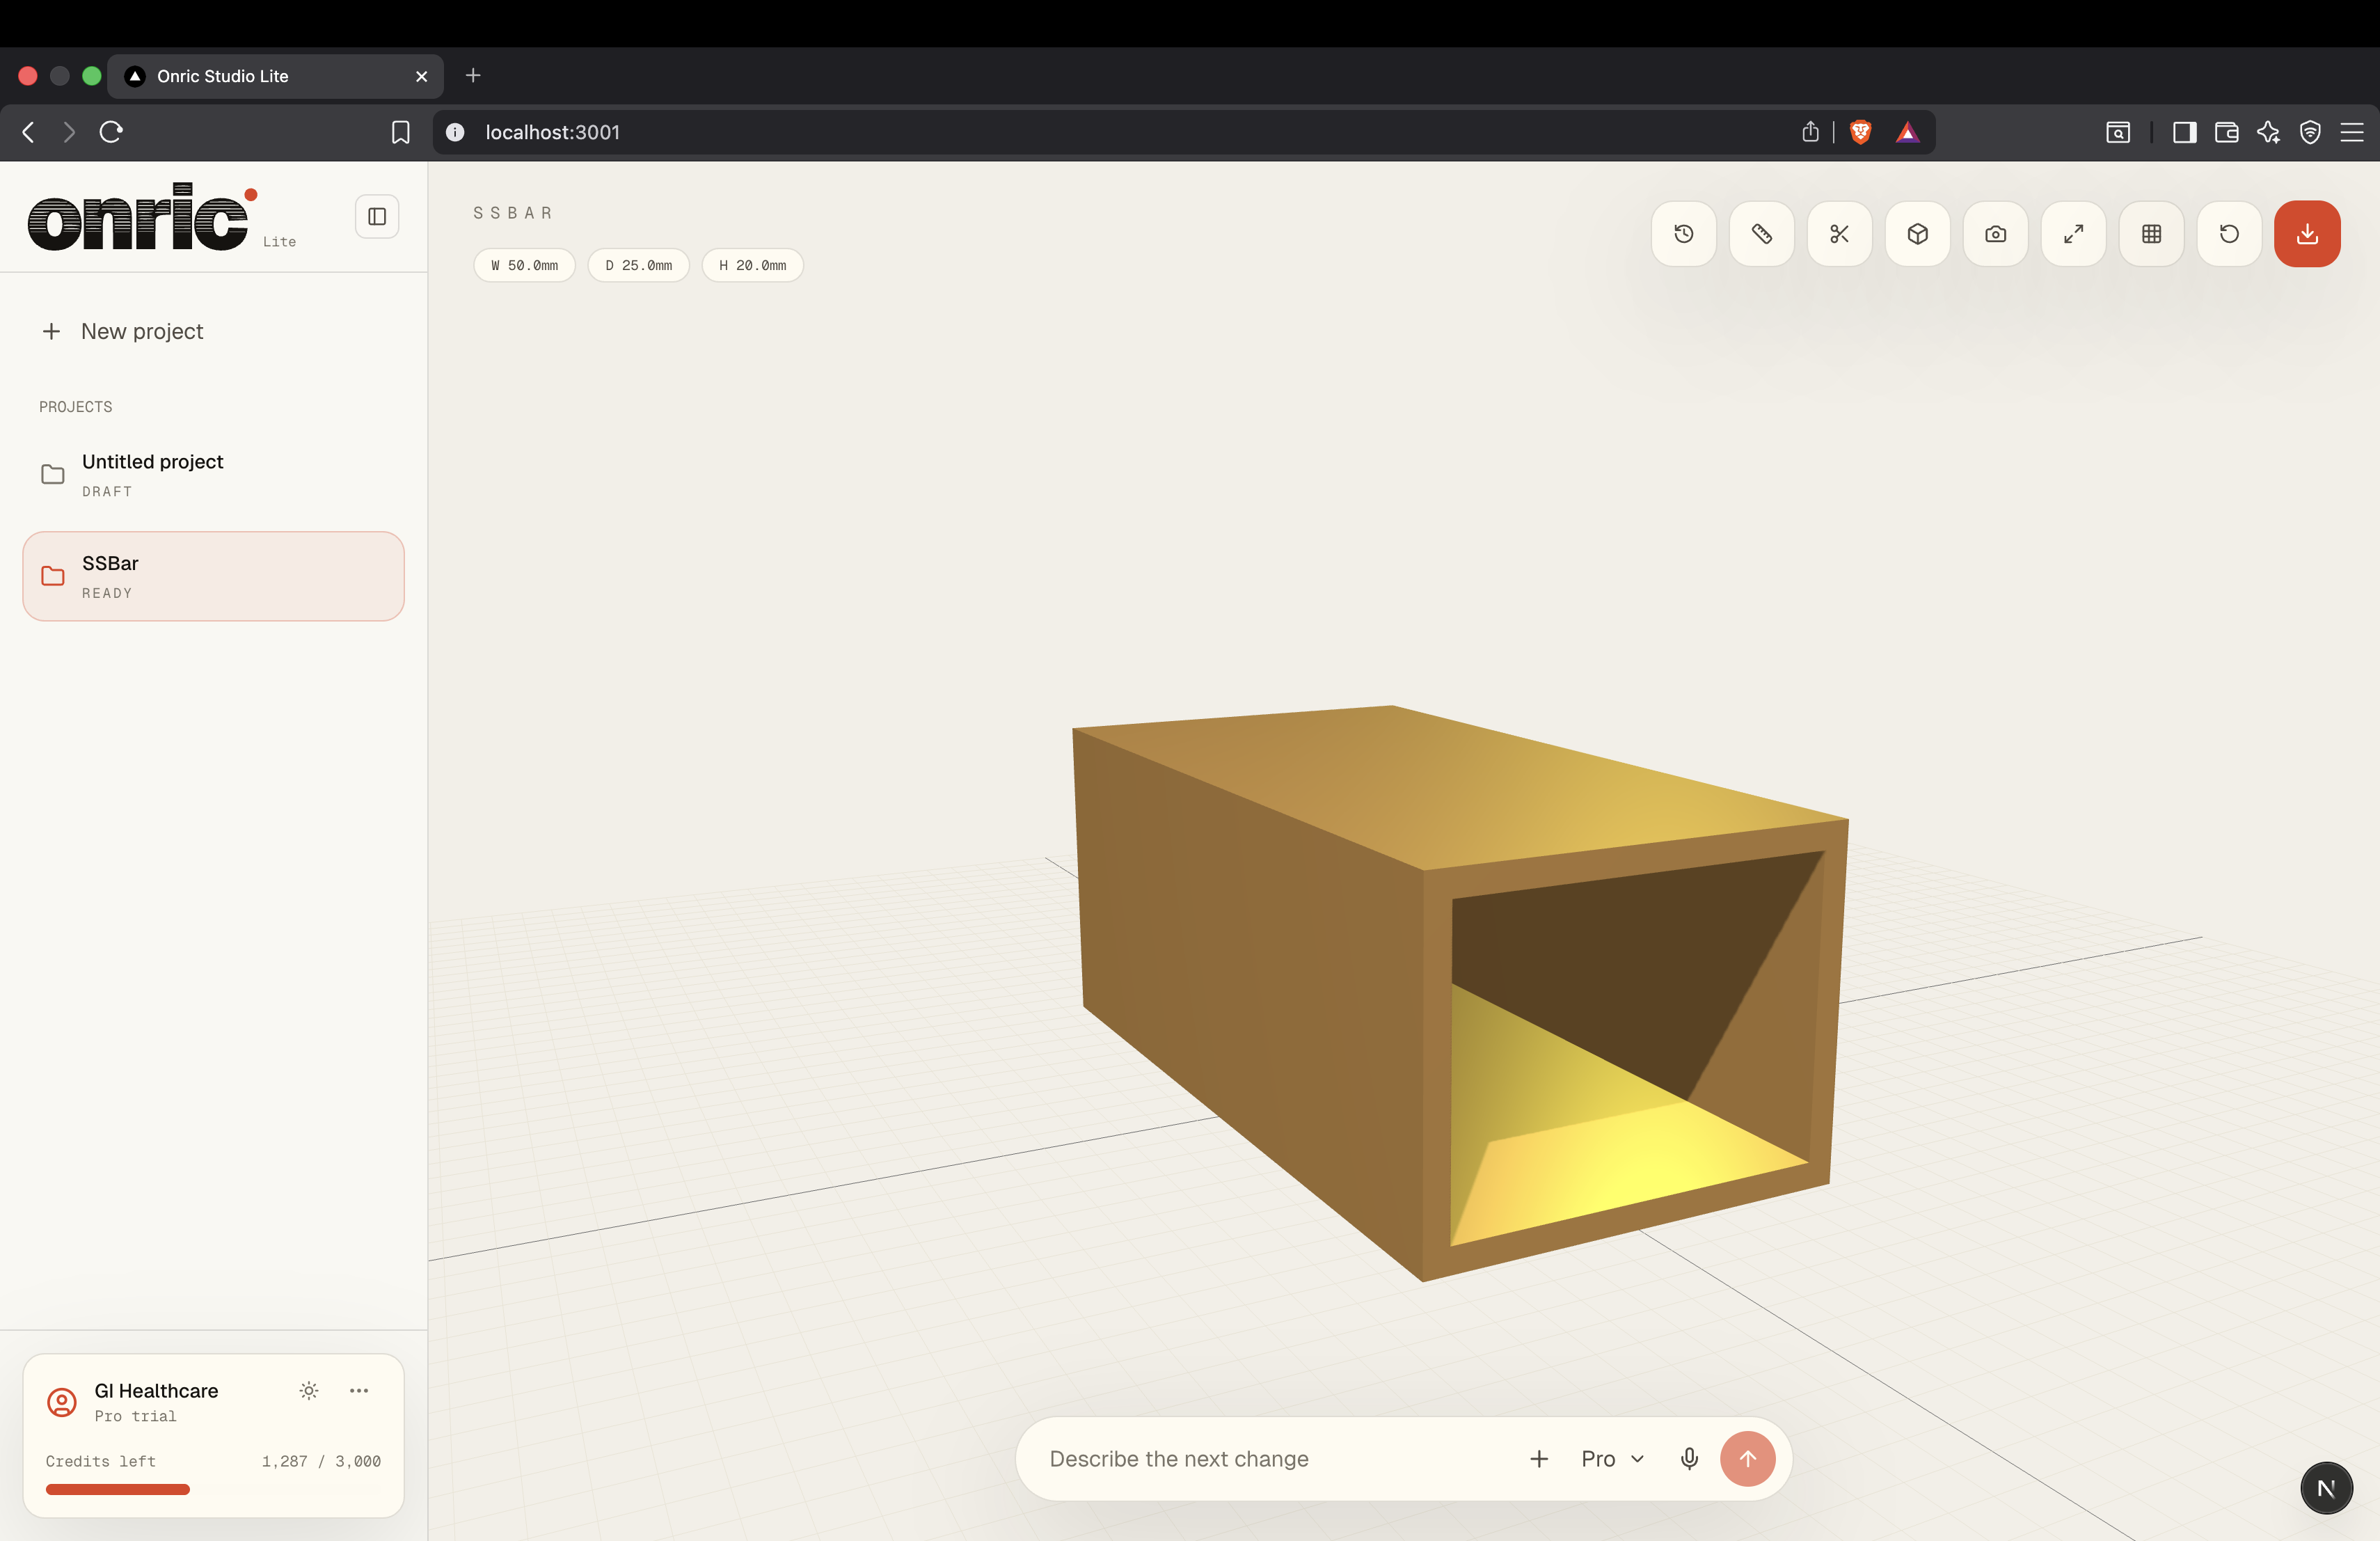This screenshot has height=1541, width=2380.
Task: Open browser hamburger menu
Action: [x=2352, y=132]
